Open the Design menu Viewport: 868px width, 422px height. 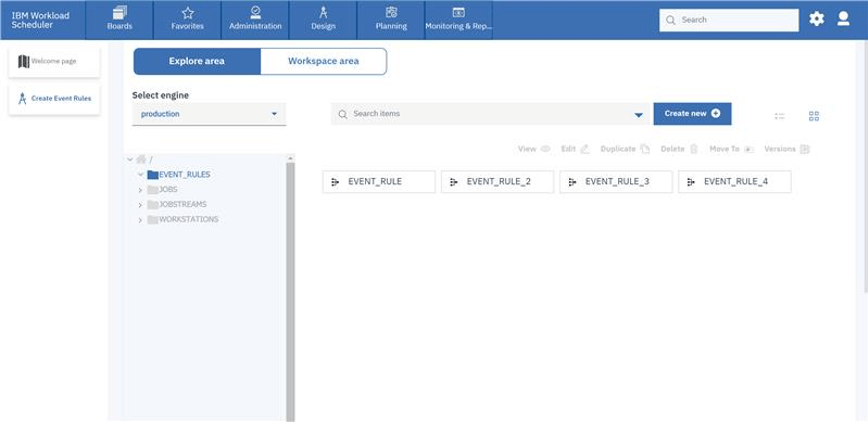point(323,19)
